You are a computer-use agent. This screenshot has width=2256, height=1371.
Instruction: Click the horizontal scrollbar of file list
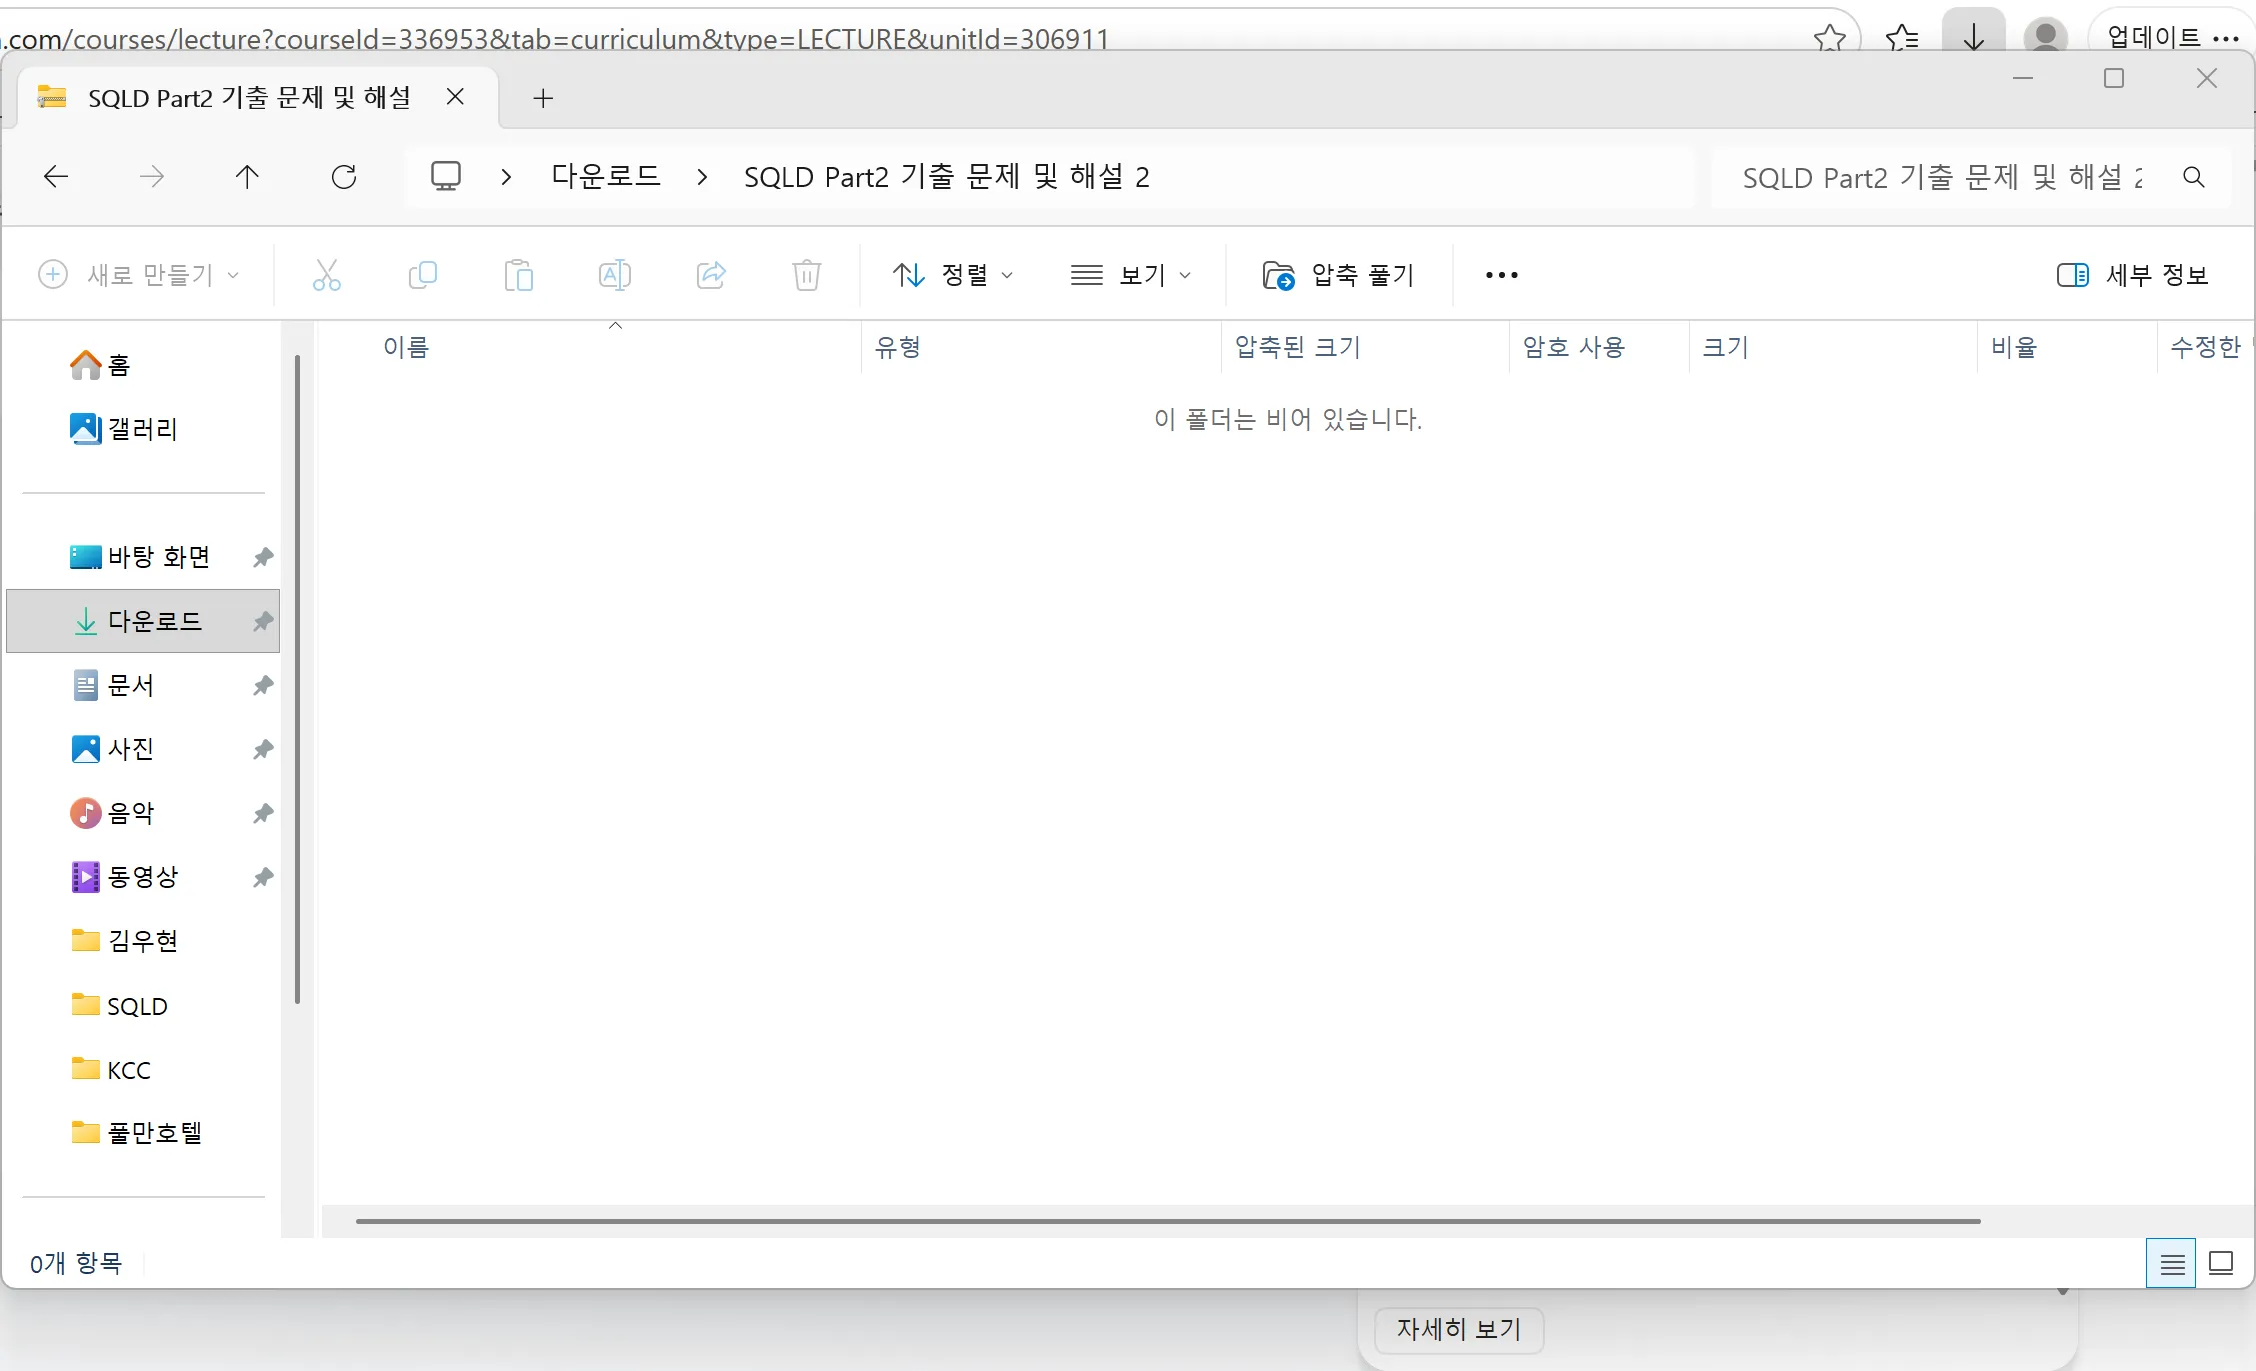click(1168, 1221)
